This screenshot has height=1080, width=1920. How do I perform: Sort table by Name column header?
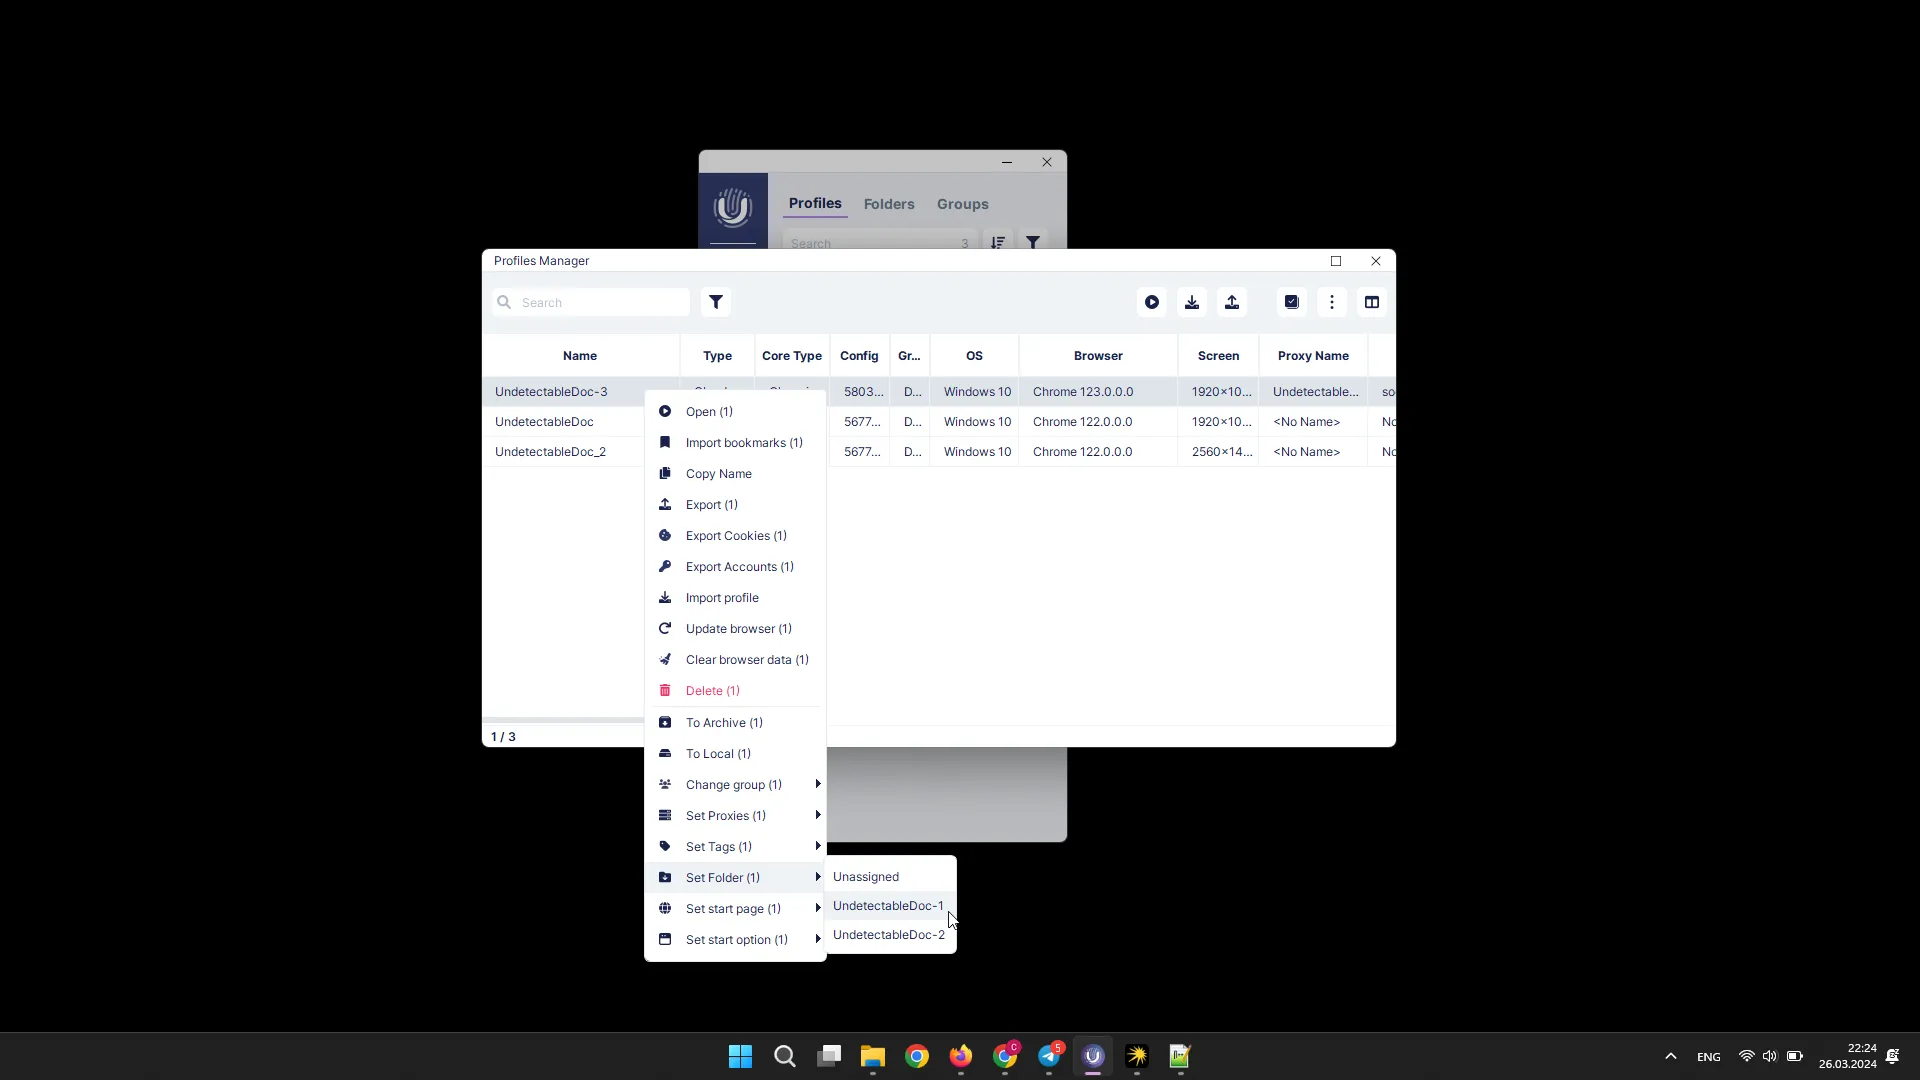[x=580, y=355]
